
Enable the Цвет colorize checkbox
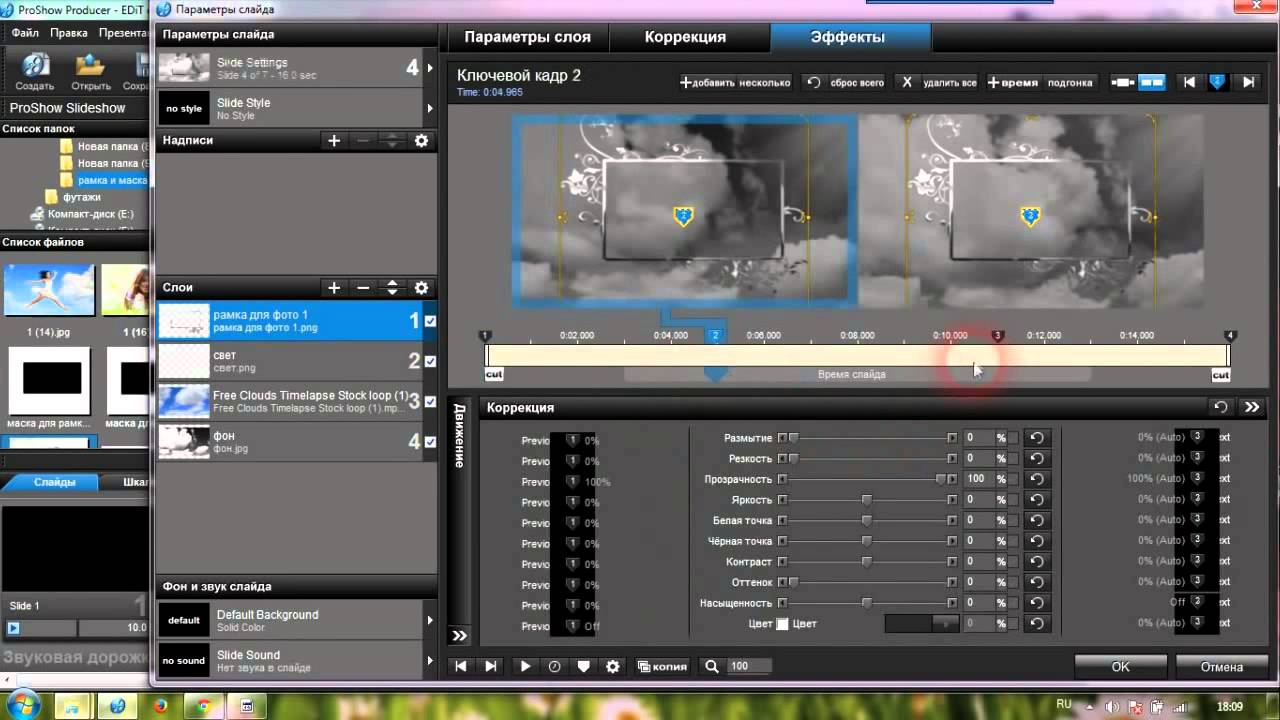pos(783,624)
